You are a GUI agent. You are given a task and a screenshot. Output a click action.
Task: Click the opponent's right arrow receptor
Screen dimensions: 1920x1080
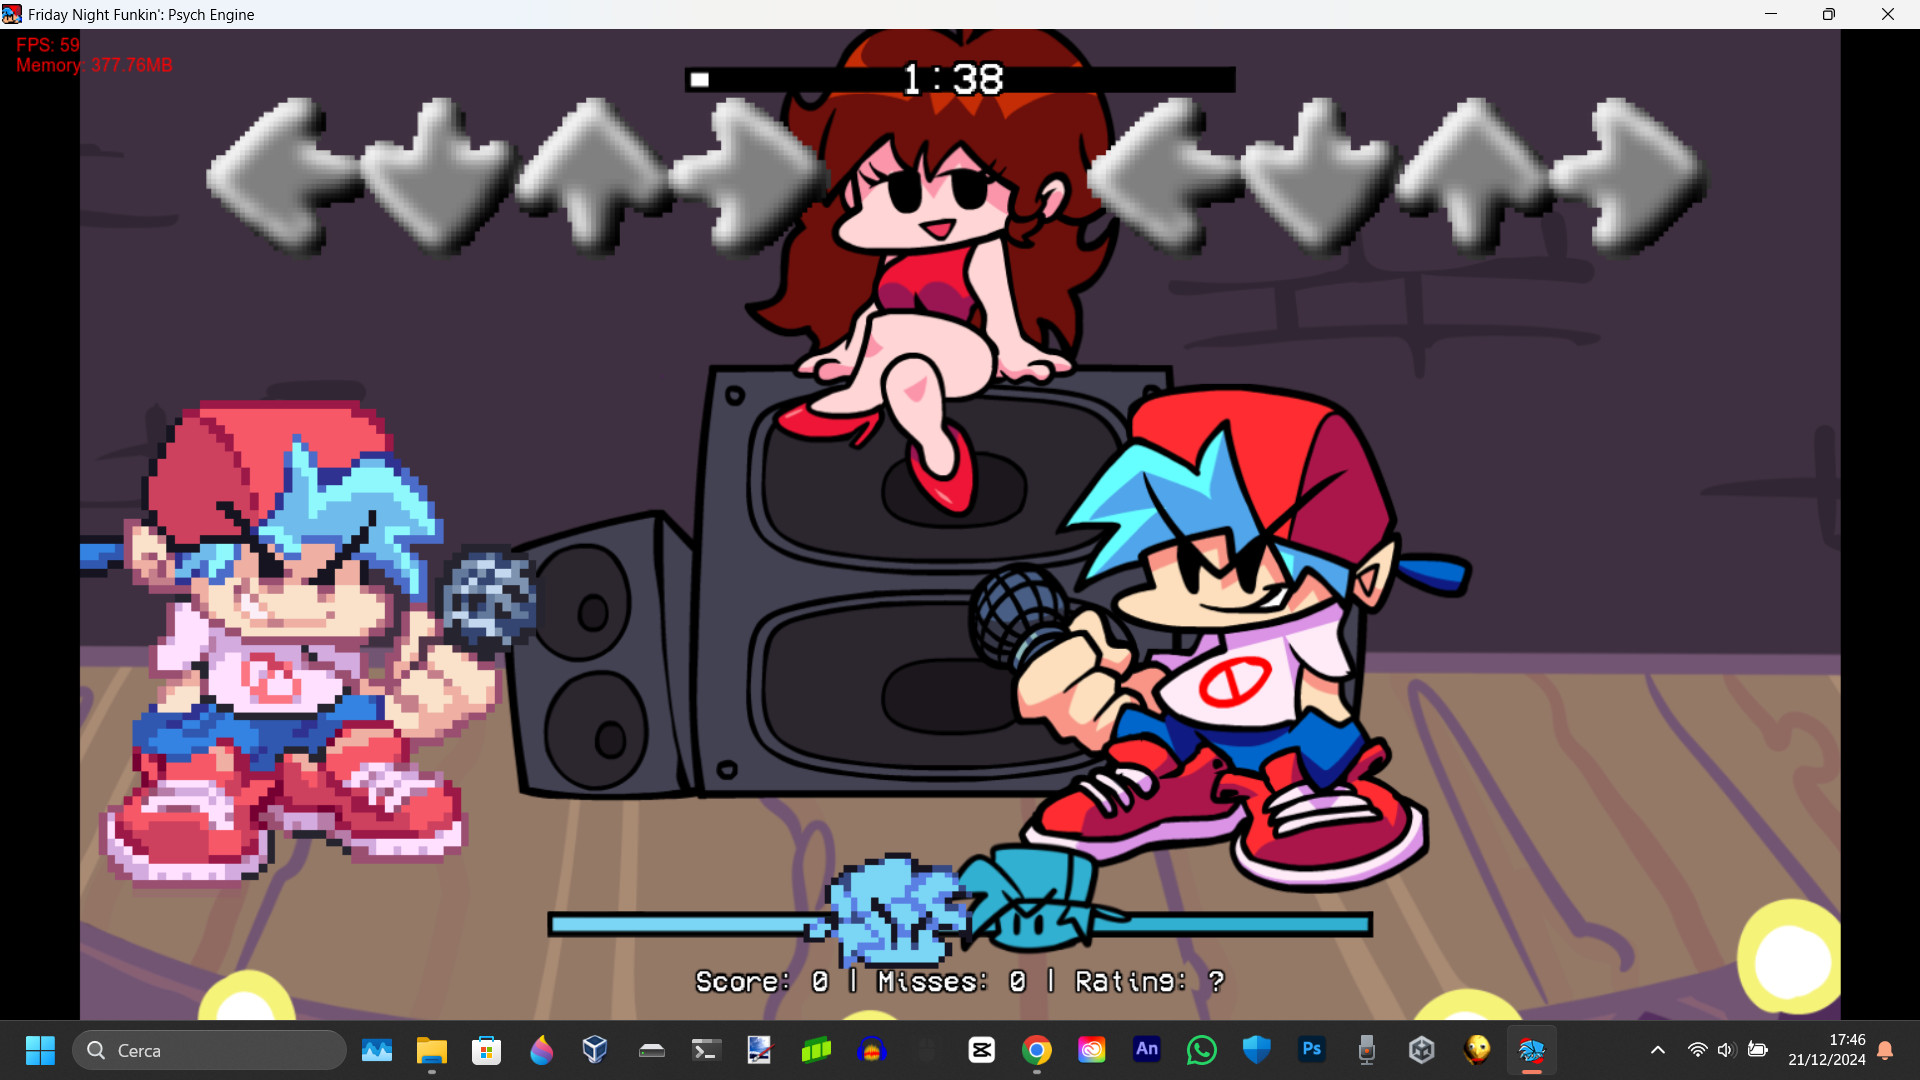pos(747,177)
